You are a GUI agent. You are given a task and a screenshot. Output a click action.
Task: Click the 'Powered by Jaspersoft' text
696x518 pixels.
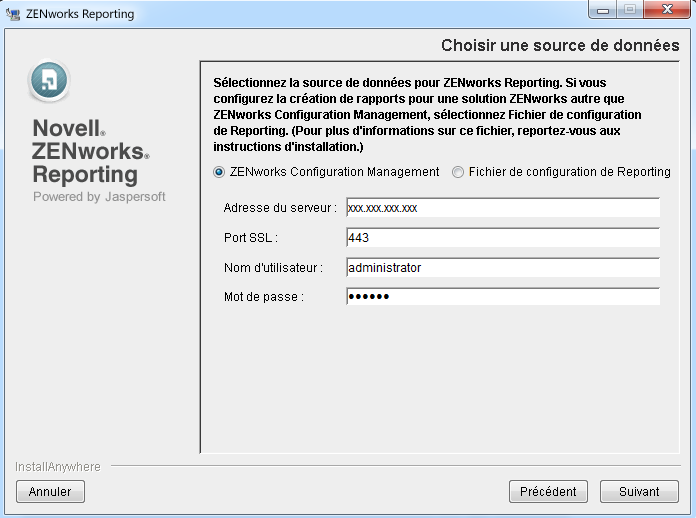99,197
